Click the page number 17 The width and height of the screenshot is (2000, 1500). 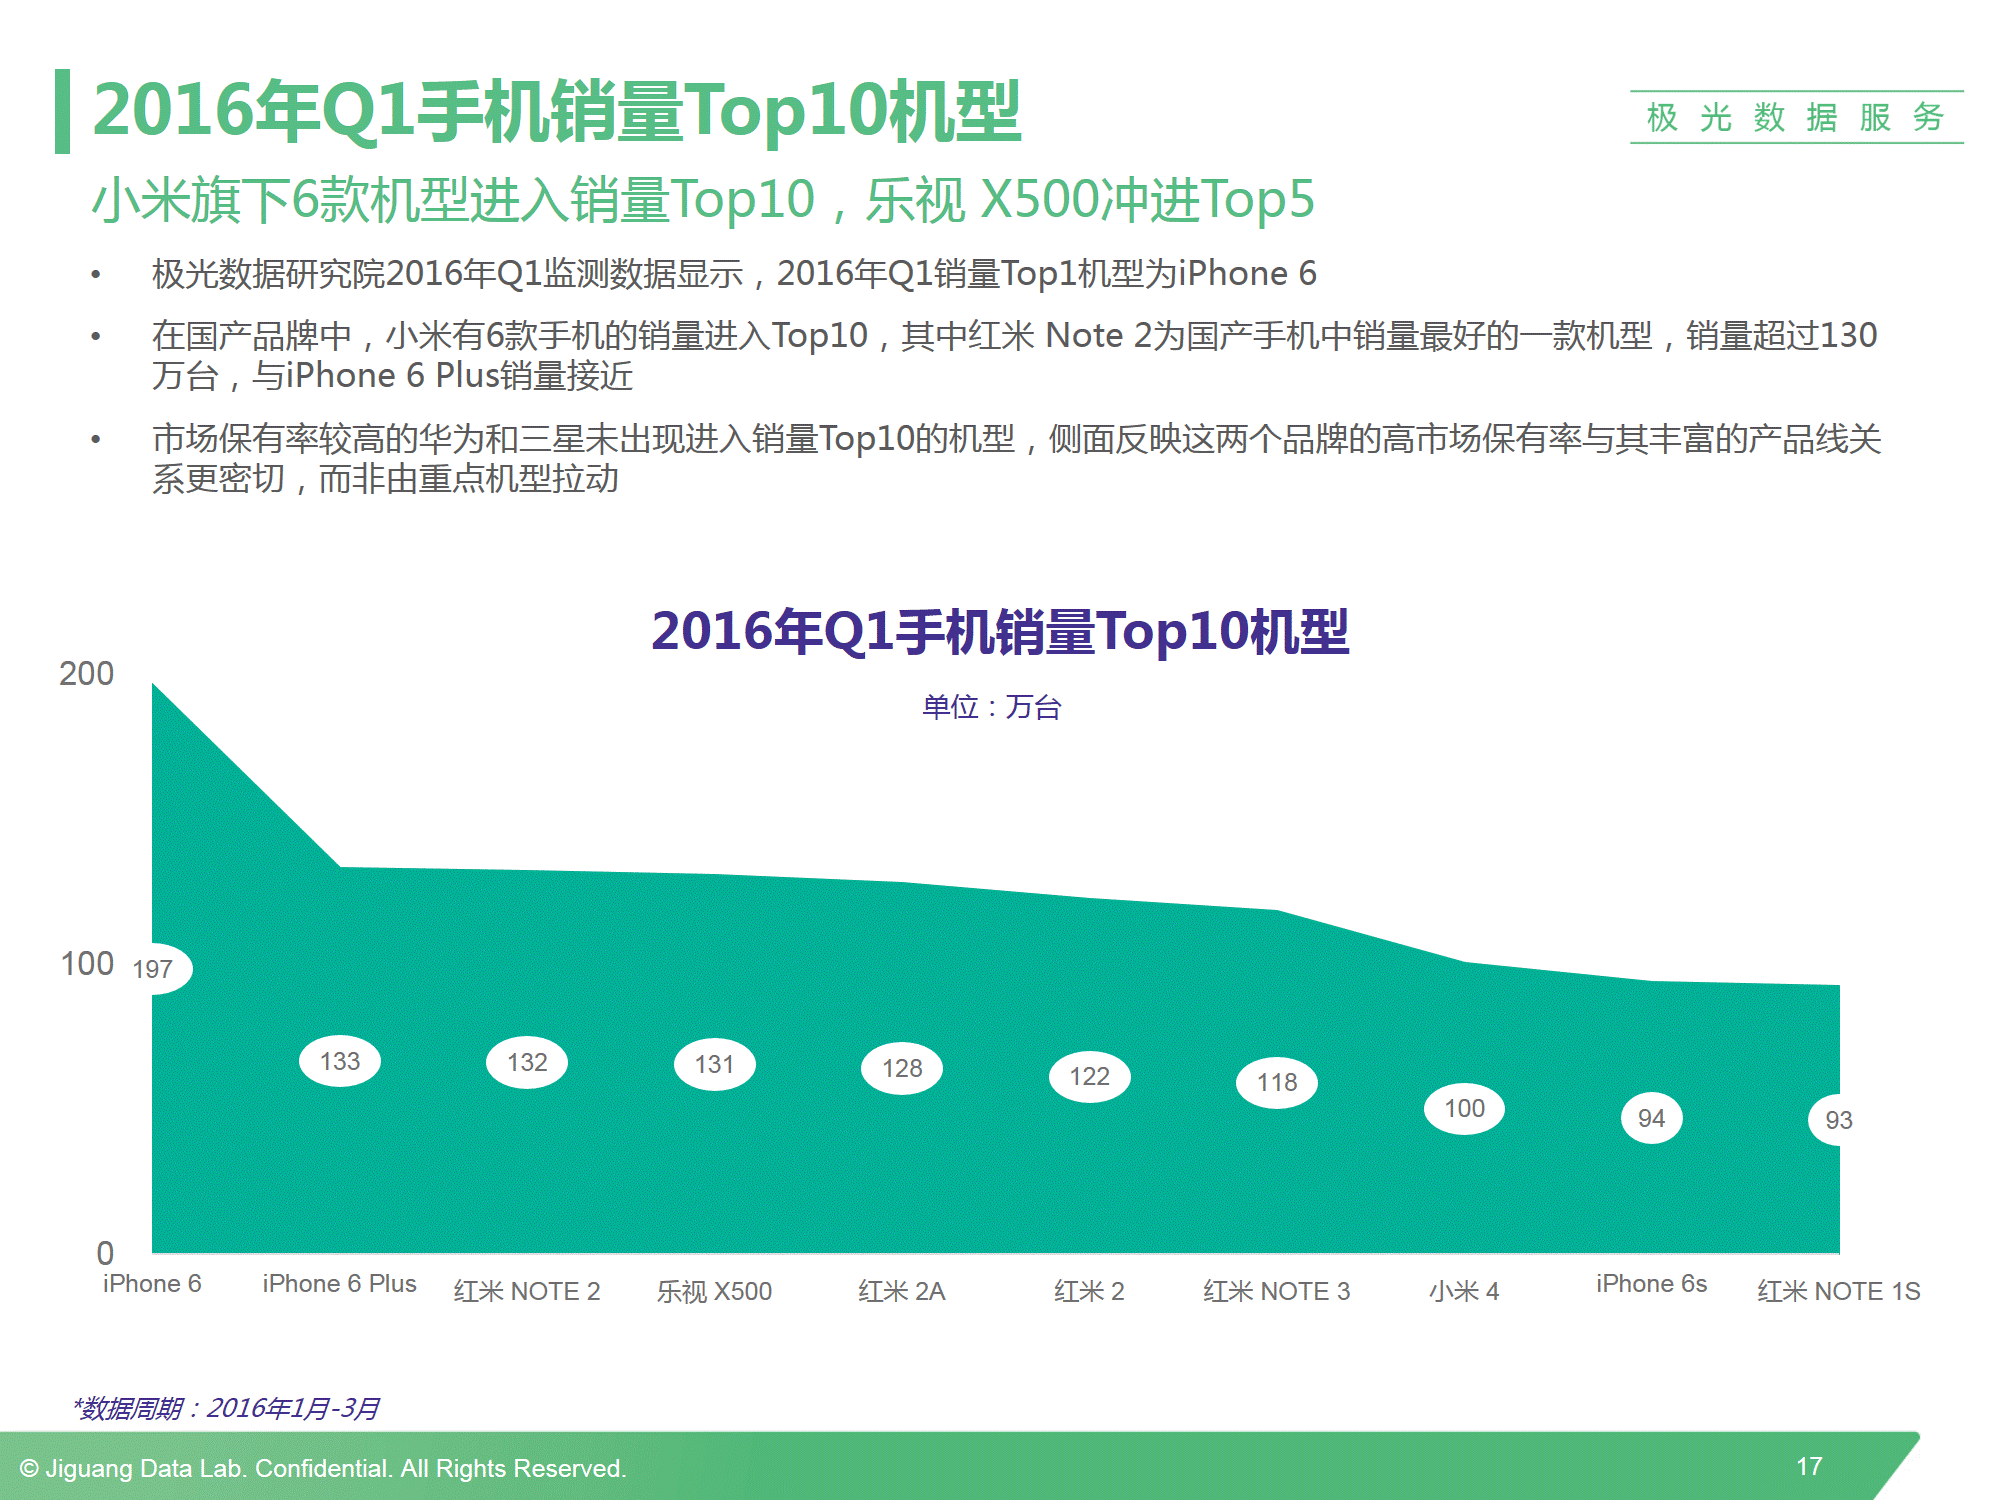[x=1809, y=1466]
